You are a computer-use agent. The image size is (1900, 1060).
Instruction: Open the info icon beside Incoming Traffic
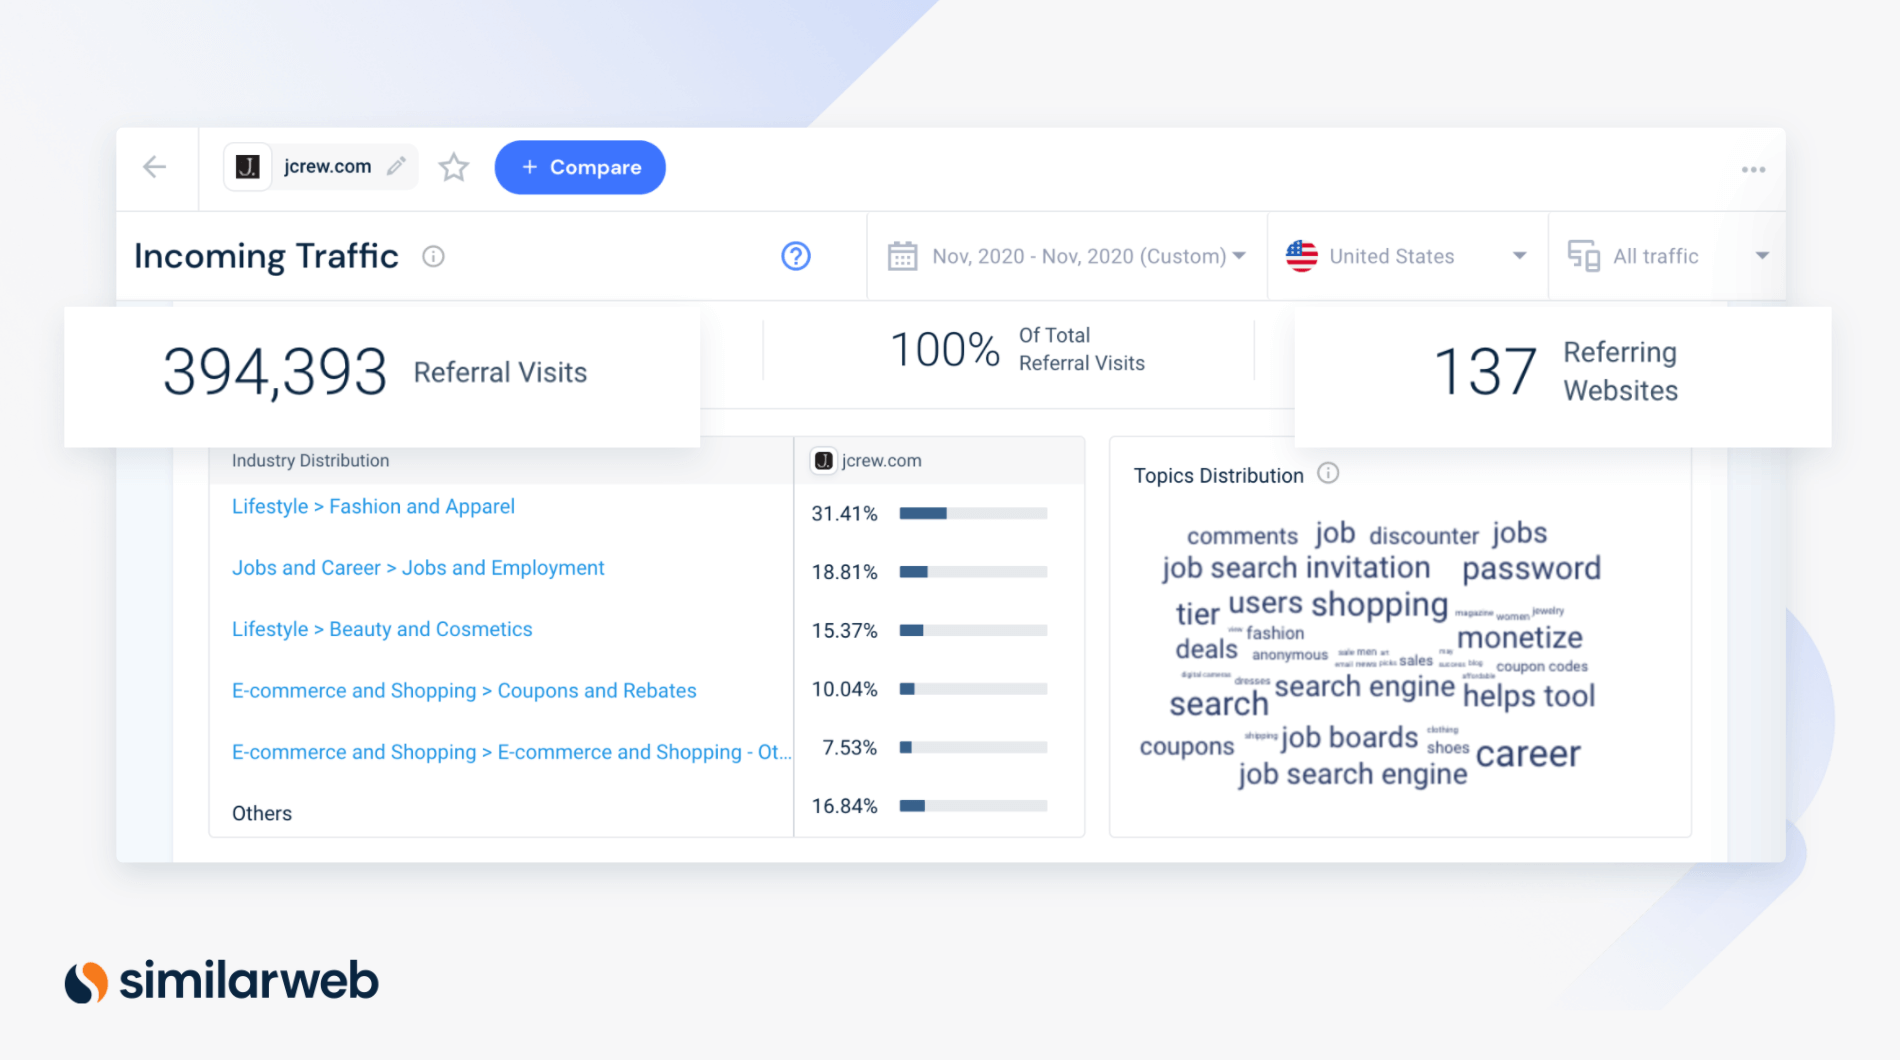433,257
